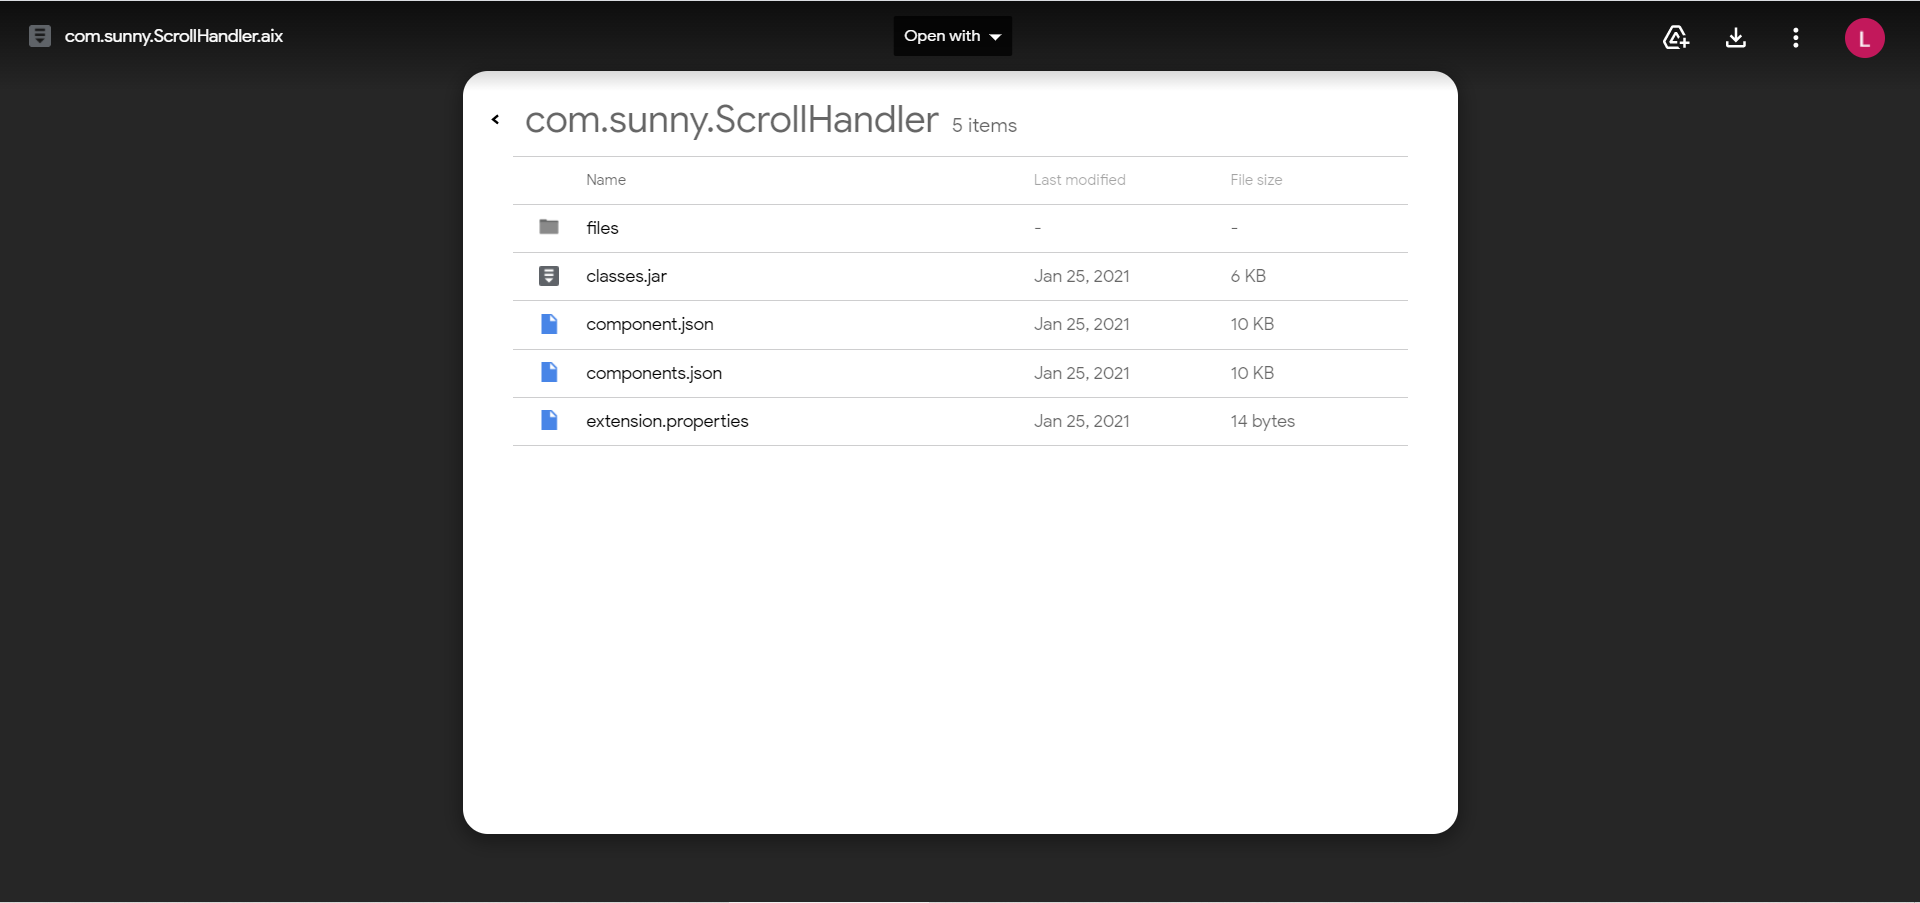Sort files by the Last modified column
The width and height of the screenshot is (1920, 903).
point(1079,179)
